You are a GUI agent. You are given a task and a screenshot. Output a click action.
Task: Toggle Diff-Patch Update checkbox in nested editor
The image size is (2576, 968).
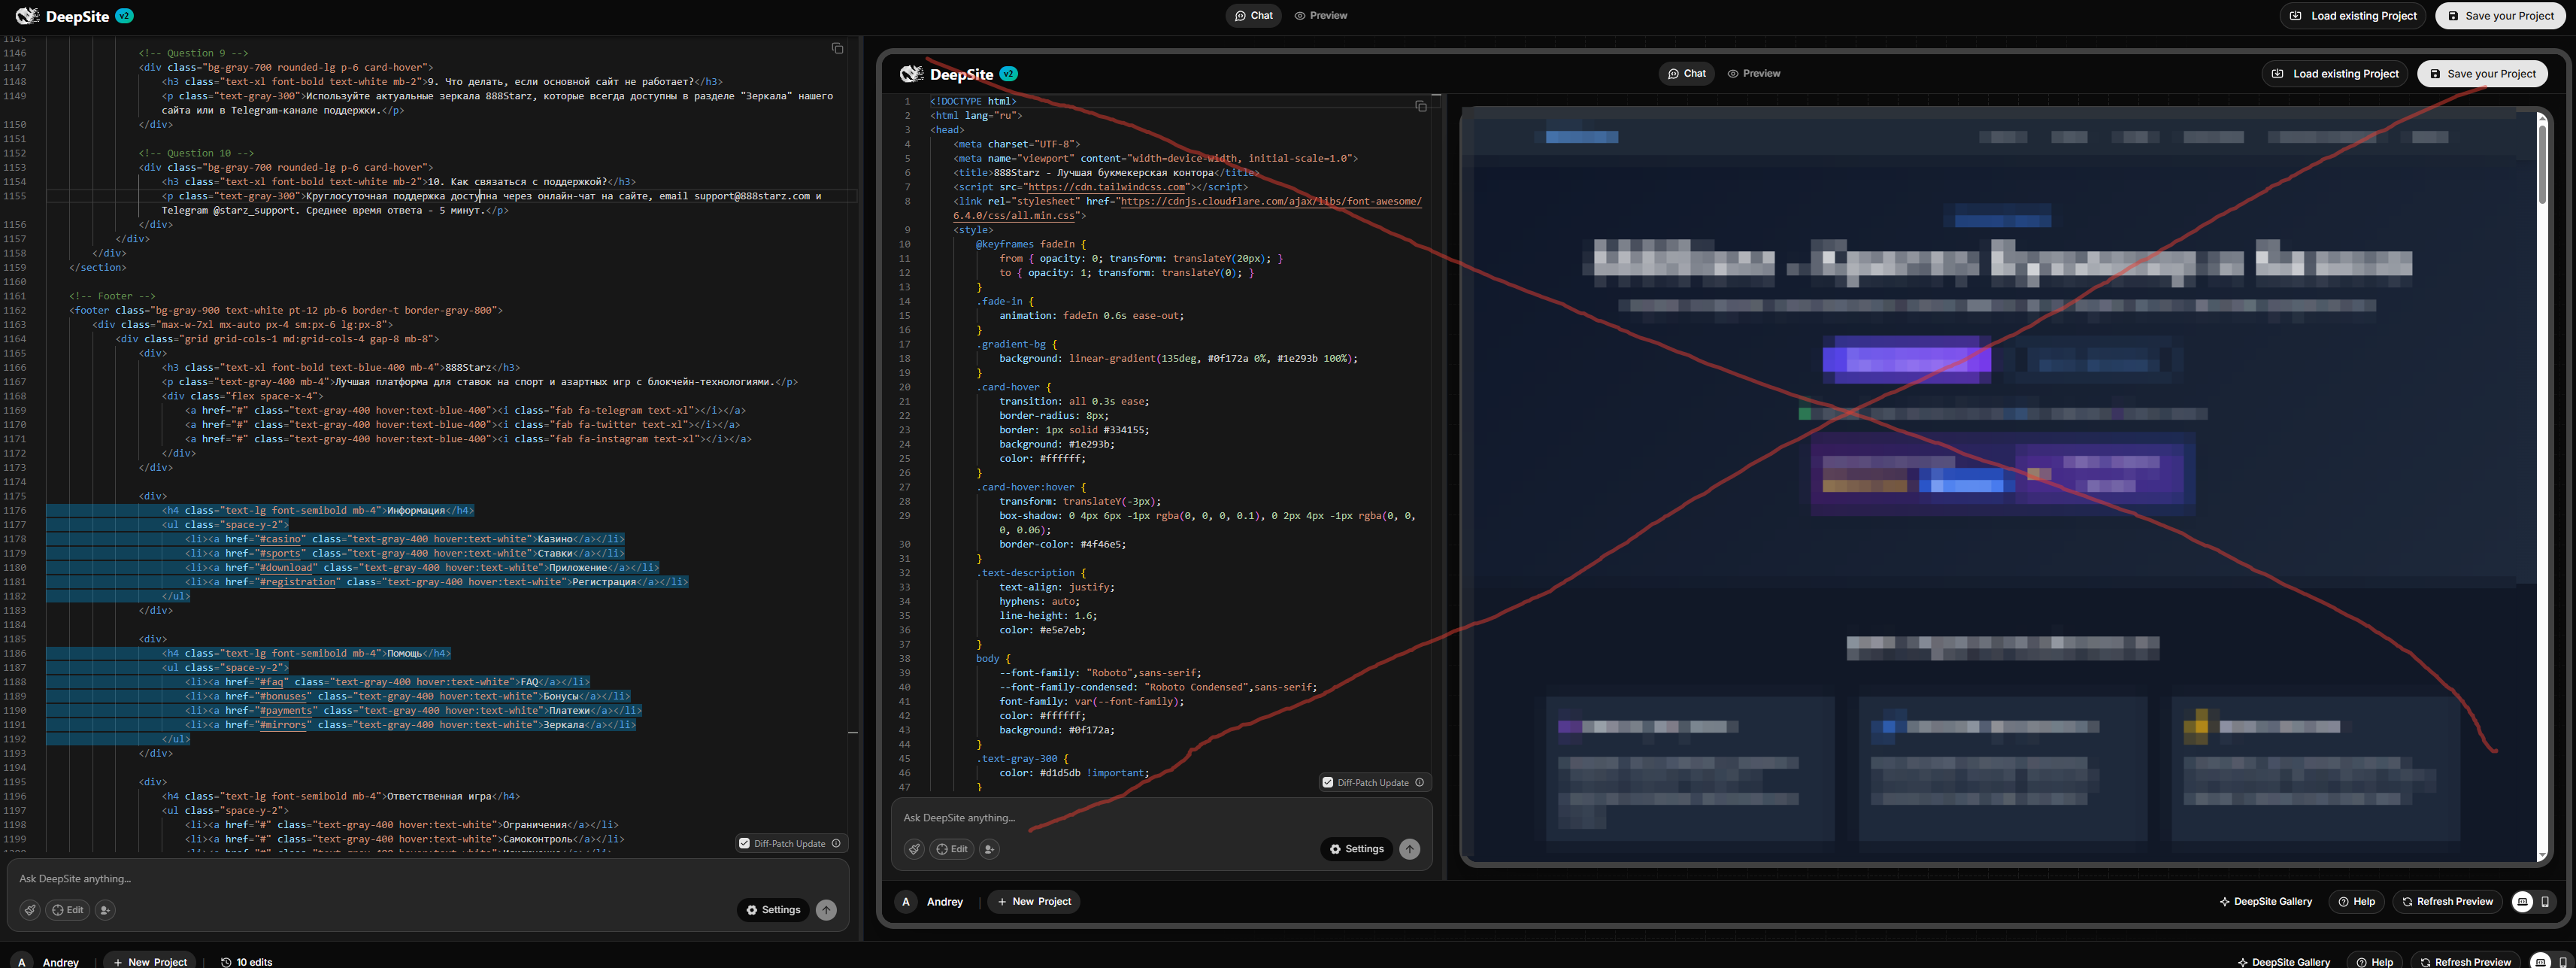pyautogui.click(x=1327, y=782)
